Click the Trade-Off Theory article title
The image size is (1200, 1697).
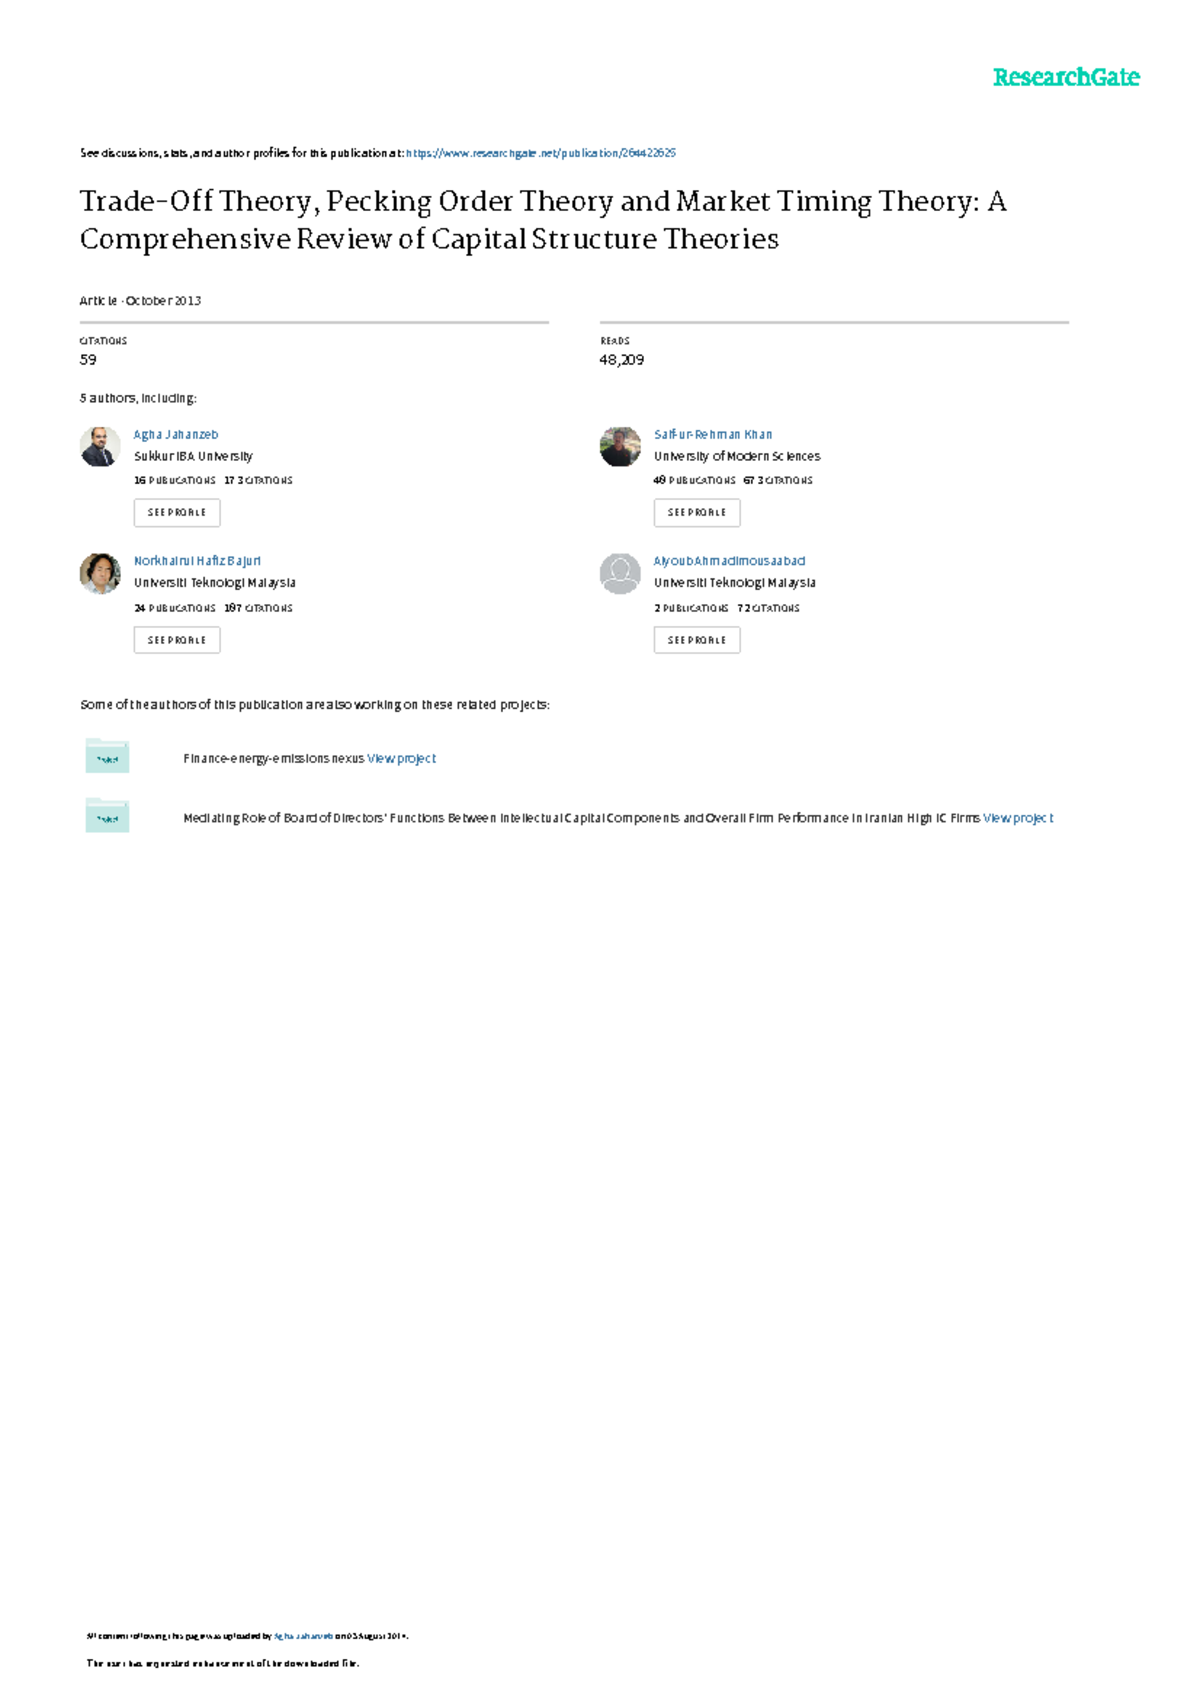coord(542,220)
